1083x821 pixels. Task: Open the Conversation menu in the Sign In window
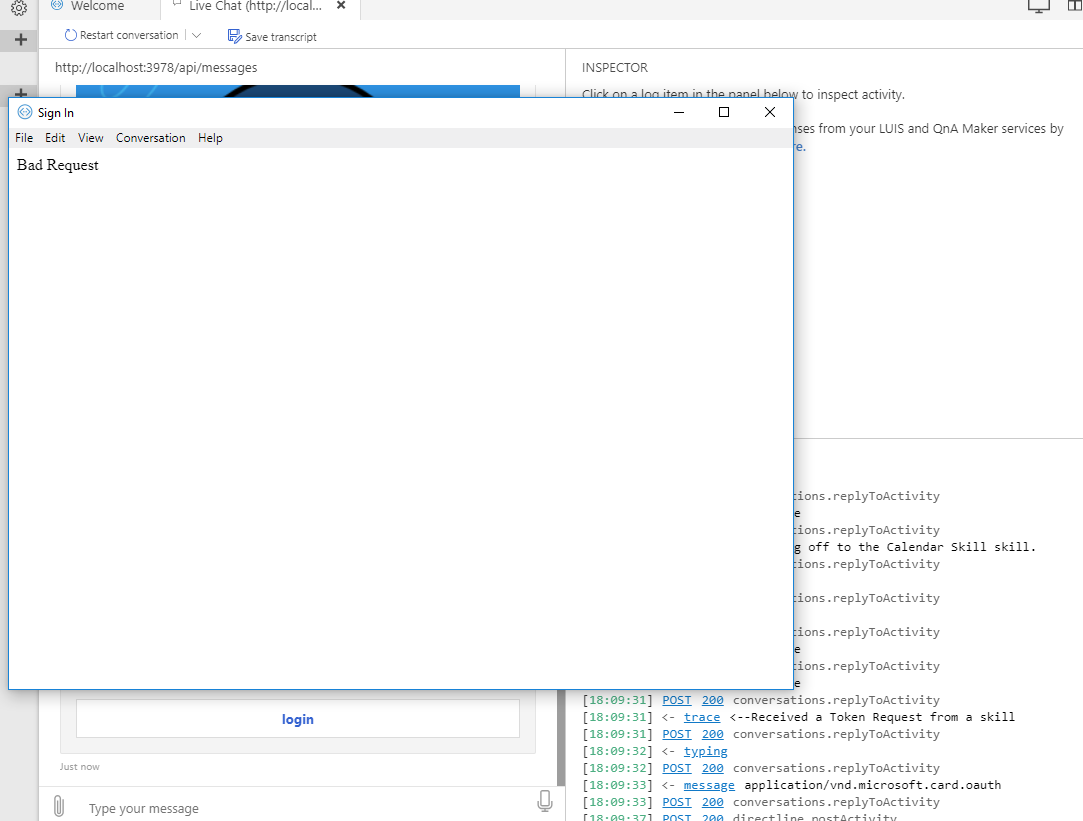[x=150, y=137]
